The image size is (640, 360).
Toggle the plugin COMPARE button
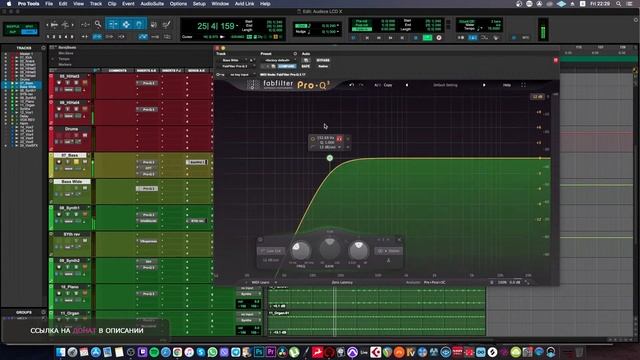[x=286, y=66]
